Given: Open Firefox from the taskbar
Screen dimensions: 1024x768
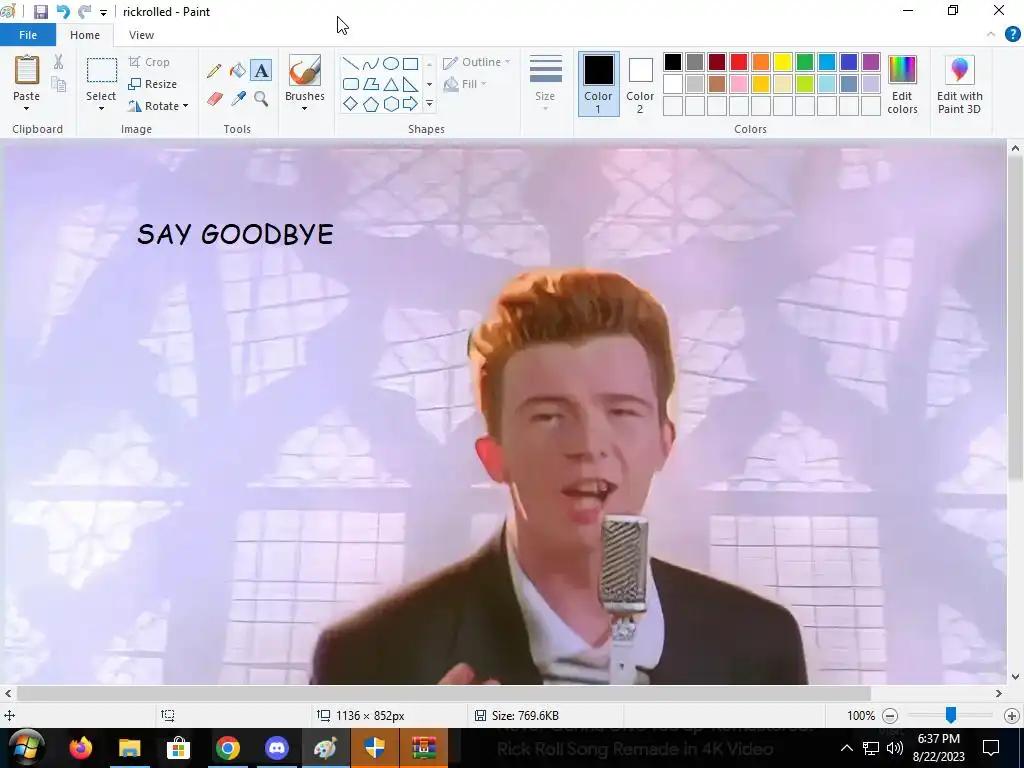Looking at the screenshot, I should 81,748.
